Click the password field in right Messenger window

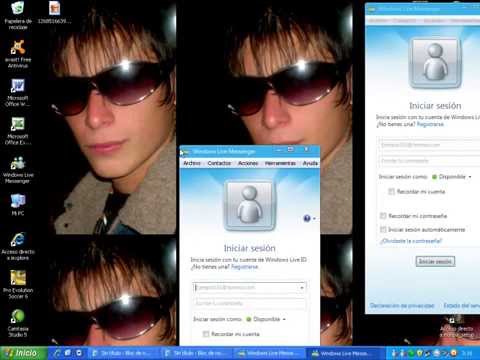click(x=429, y=161)
